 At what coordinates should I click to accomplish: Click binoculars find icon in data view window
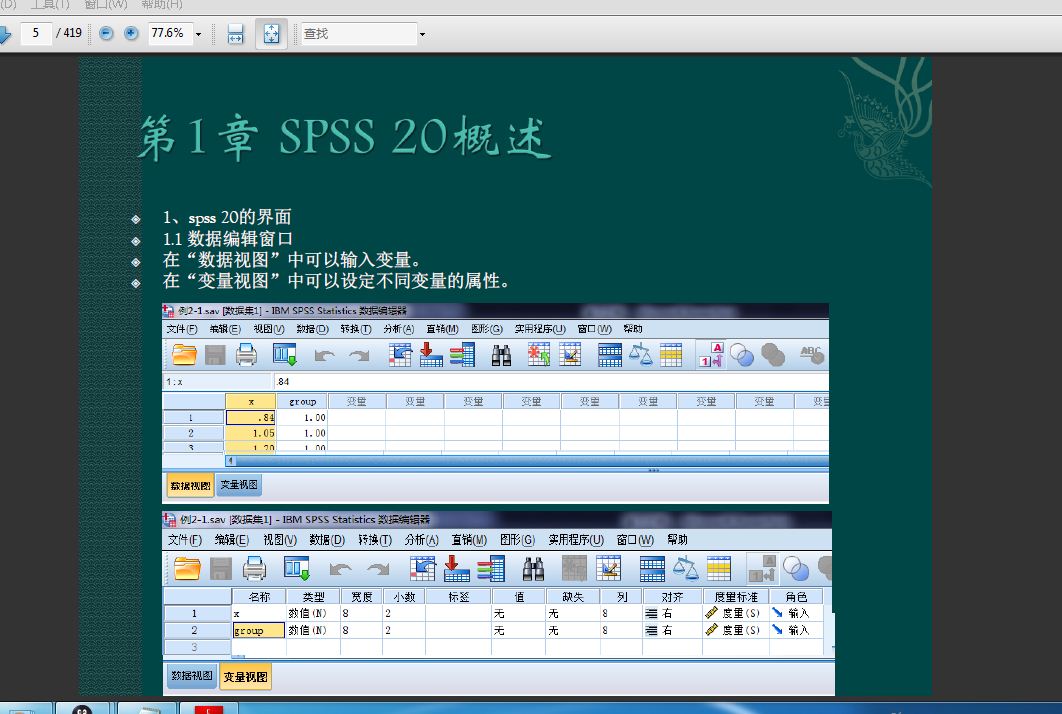(501, 355)
